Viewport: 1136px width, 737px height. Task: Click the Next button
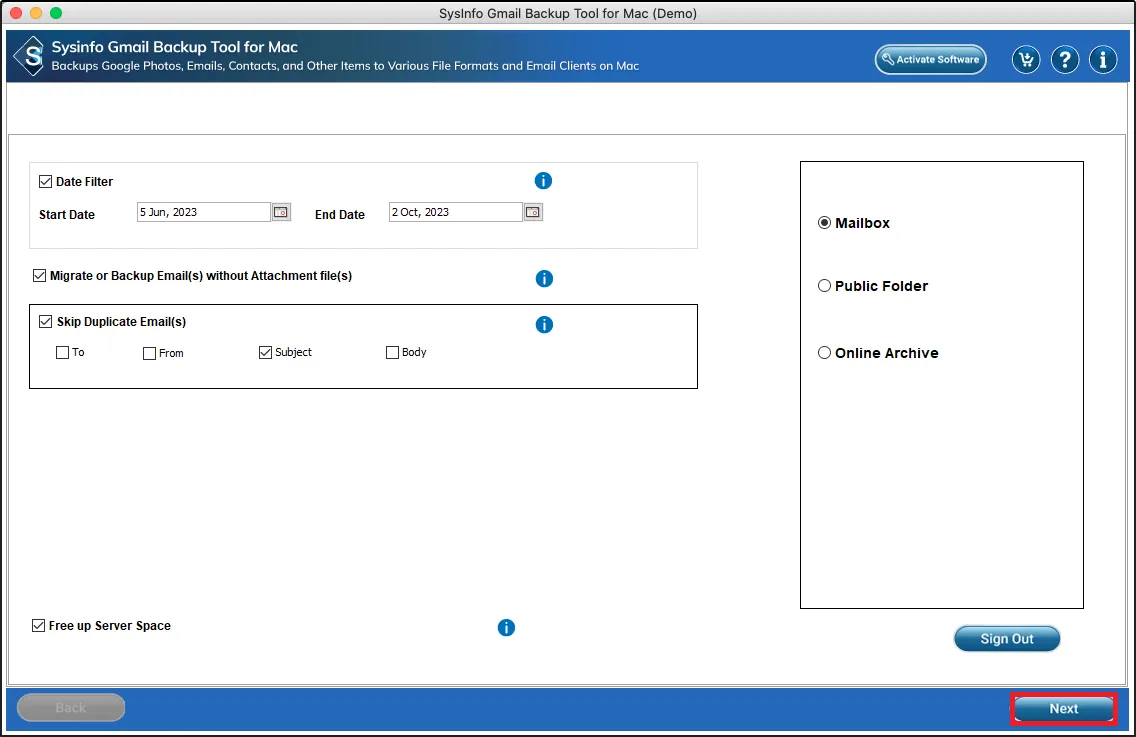click(1064, 709)
